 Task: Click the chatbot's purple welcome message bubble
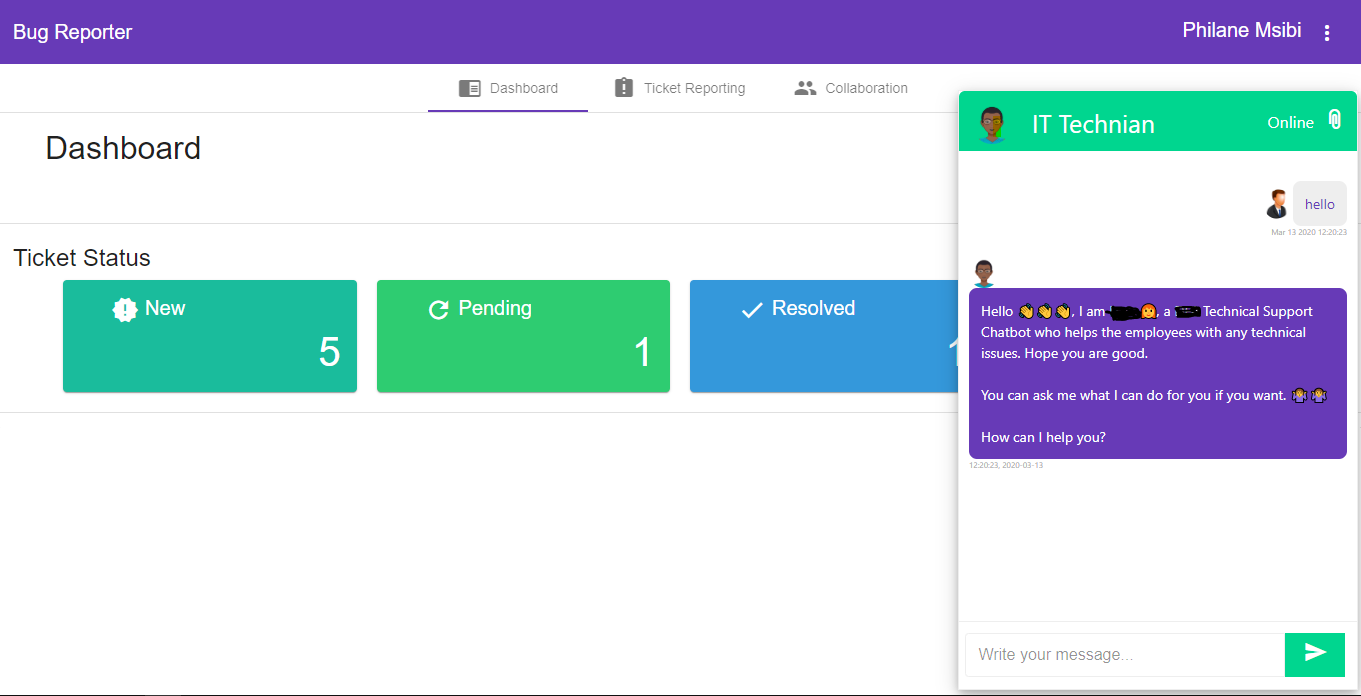1157,373
